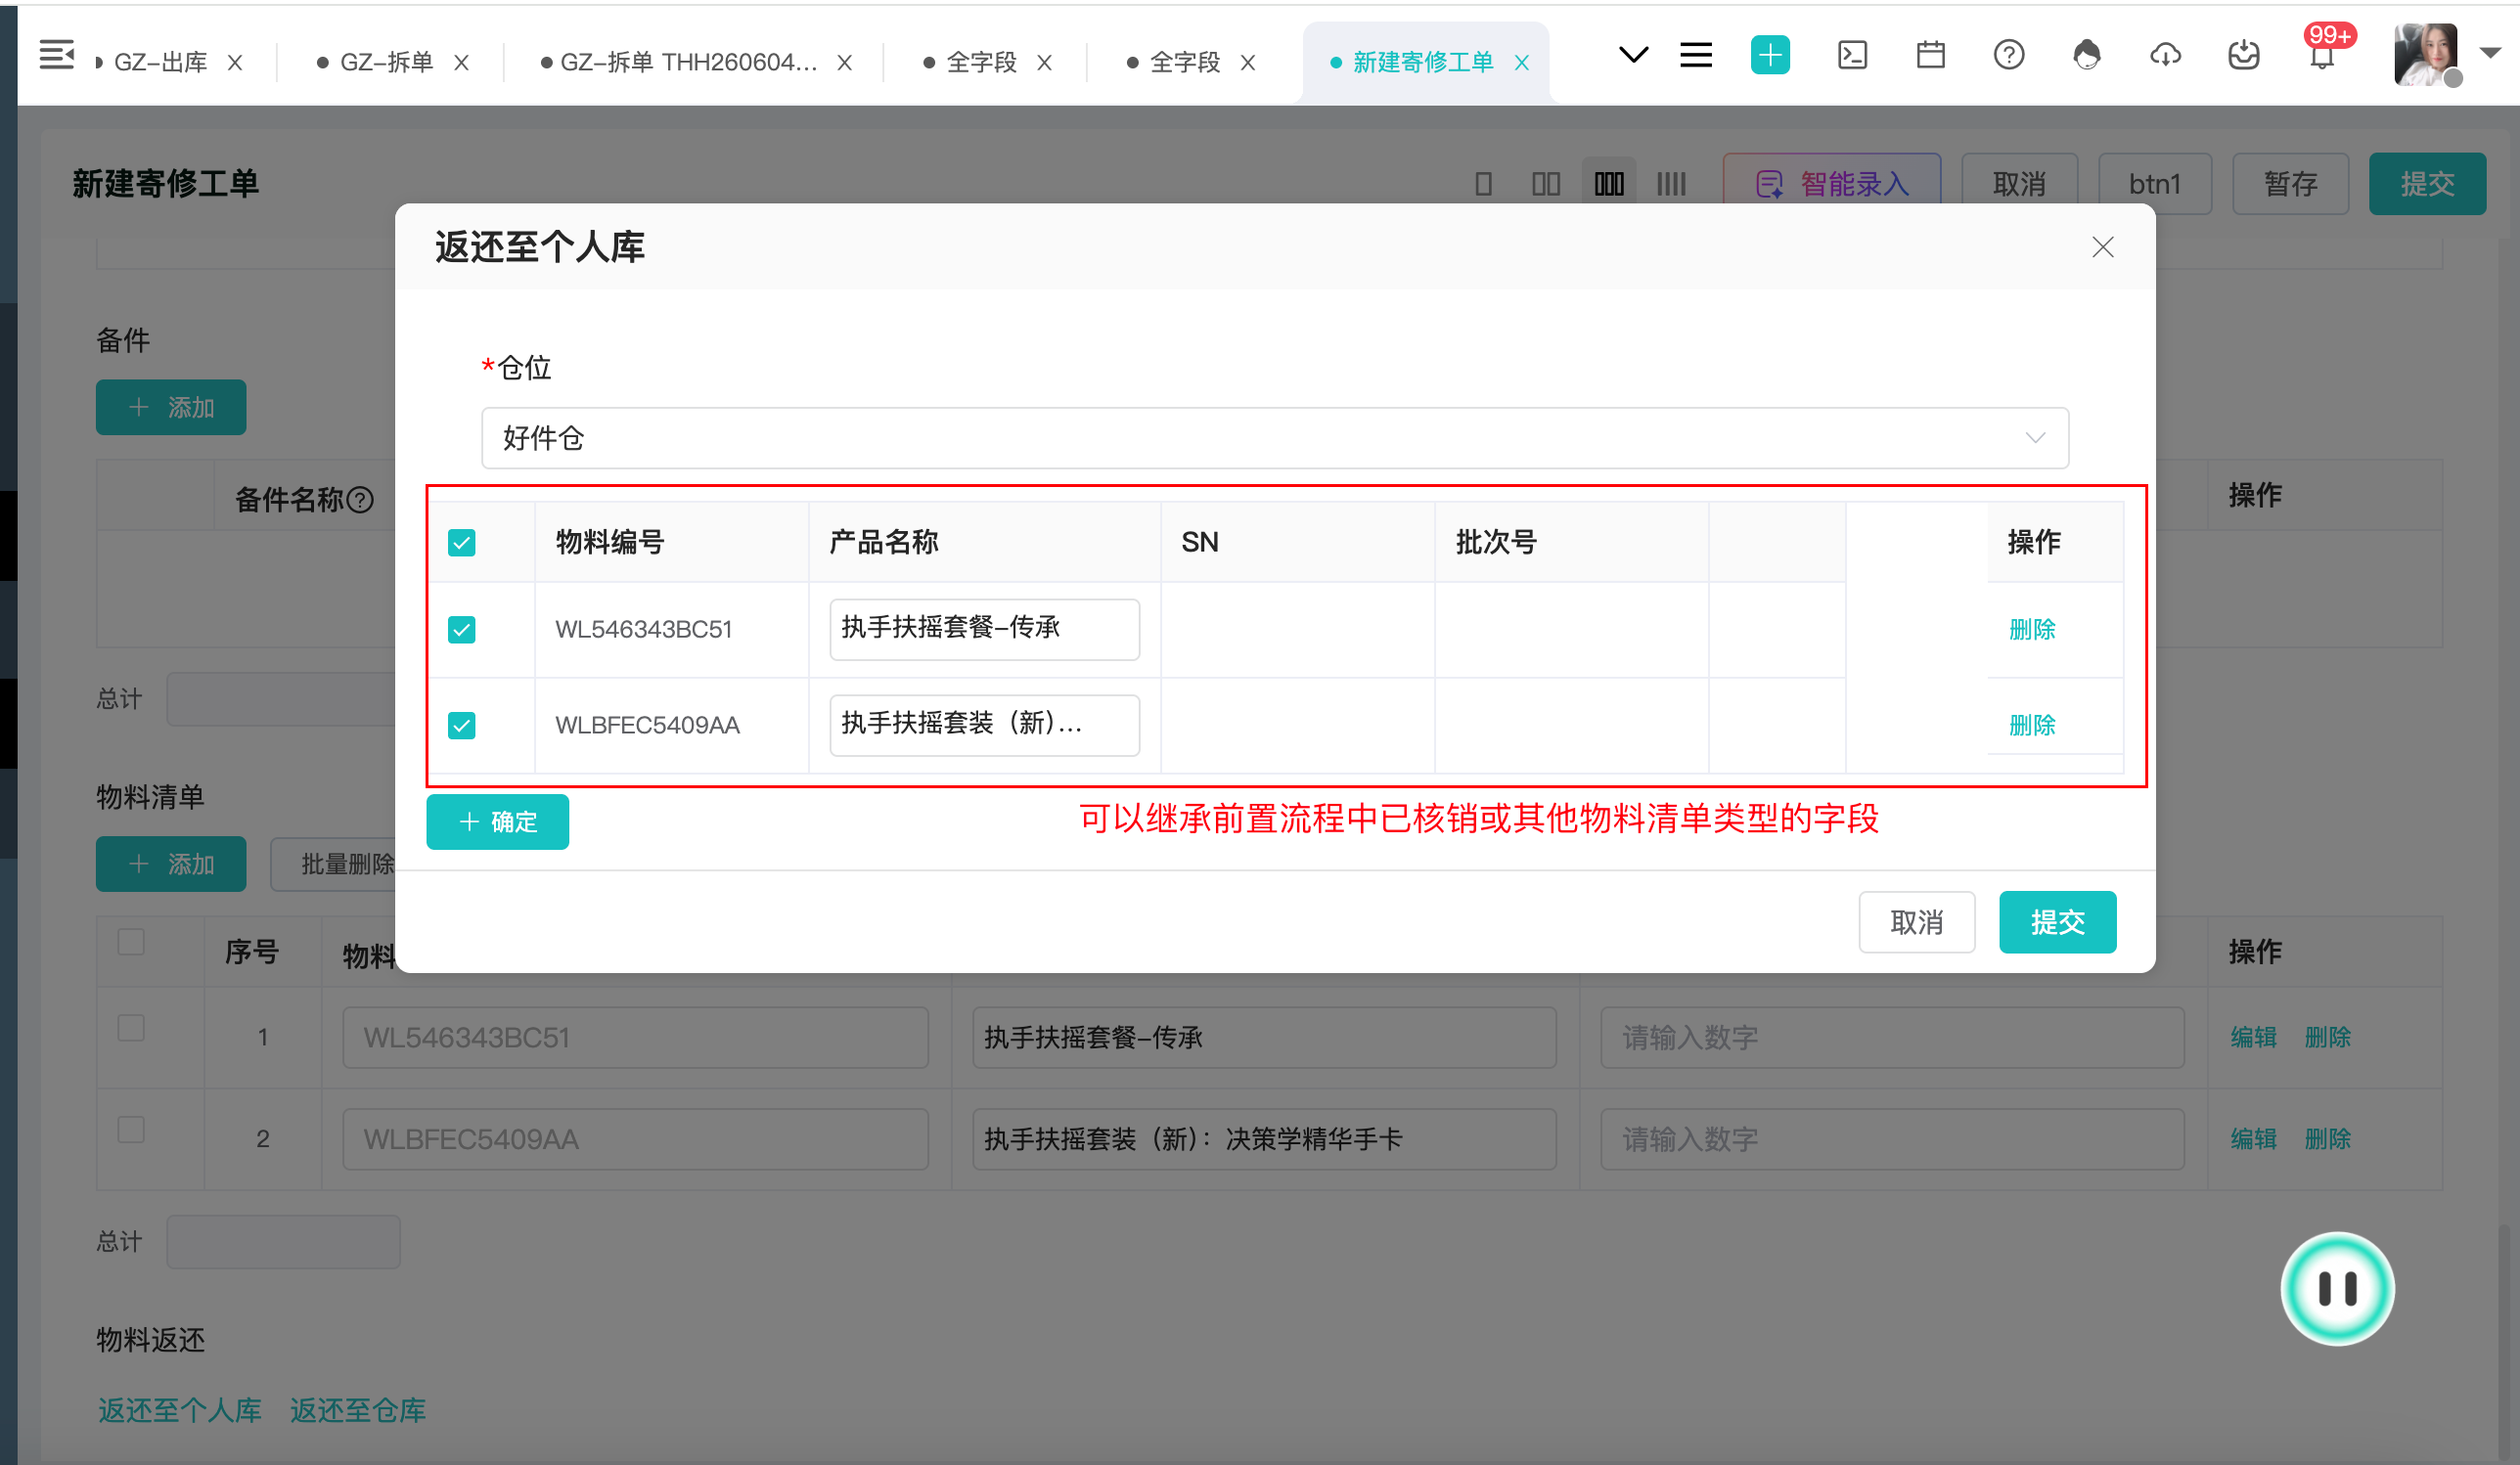Open the terminal console icon

click(x=1852, y=55)
